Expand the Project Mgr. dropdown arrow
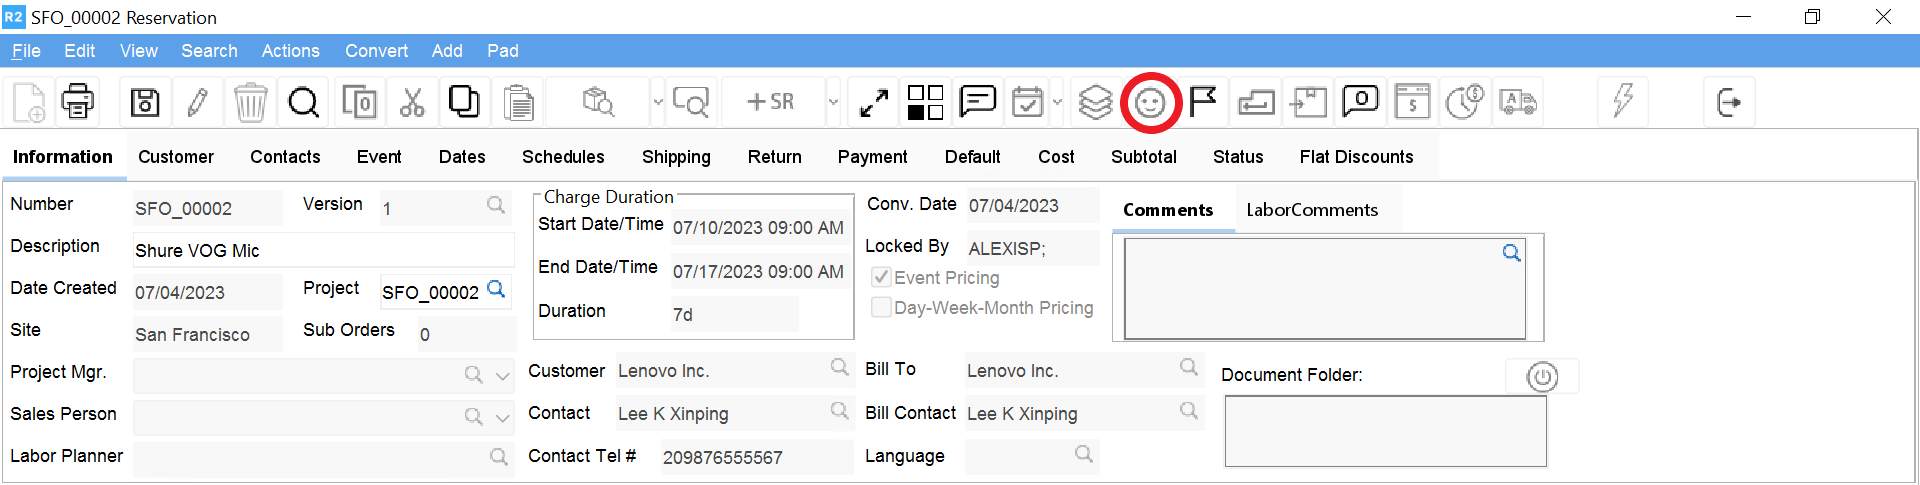The height and width of the screenshot is (485, 1920). coord(503,376)
